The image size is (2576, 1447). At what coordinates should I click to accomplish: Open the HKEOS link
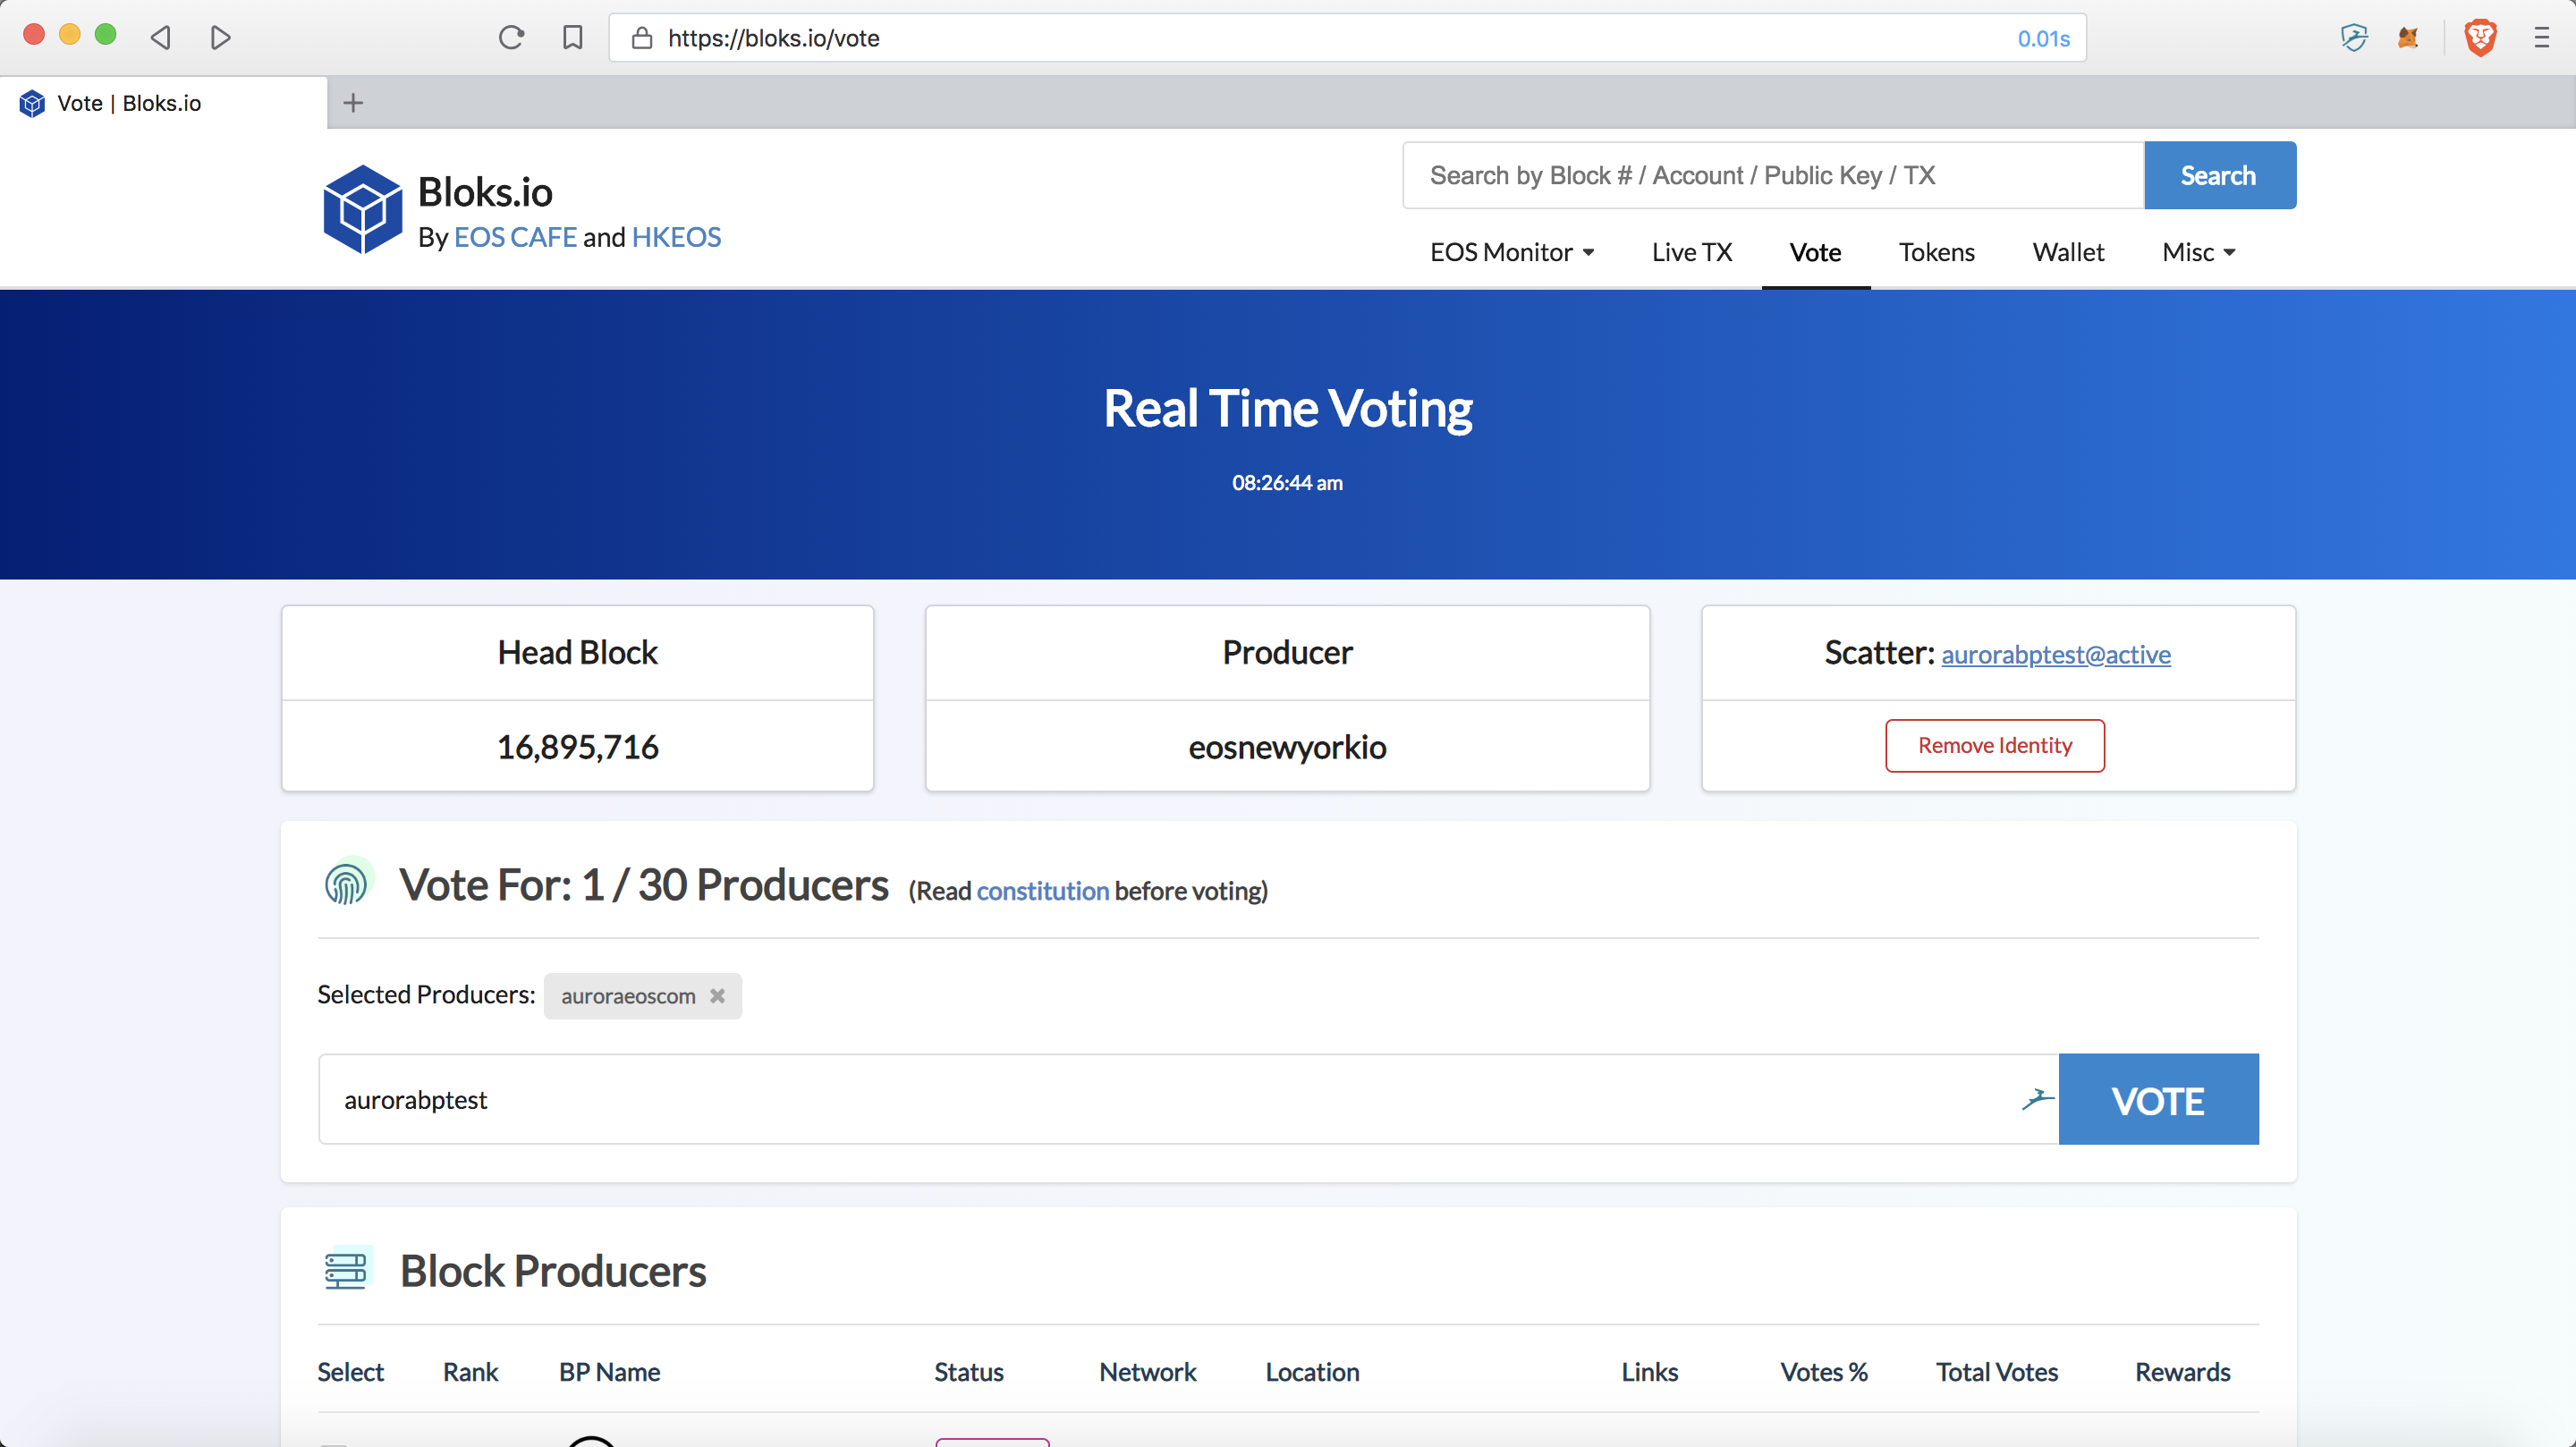click(x=676, y=237)
